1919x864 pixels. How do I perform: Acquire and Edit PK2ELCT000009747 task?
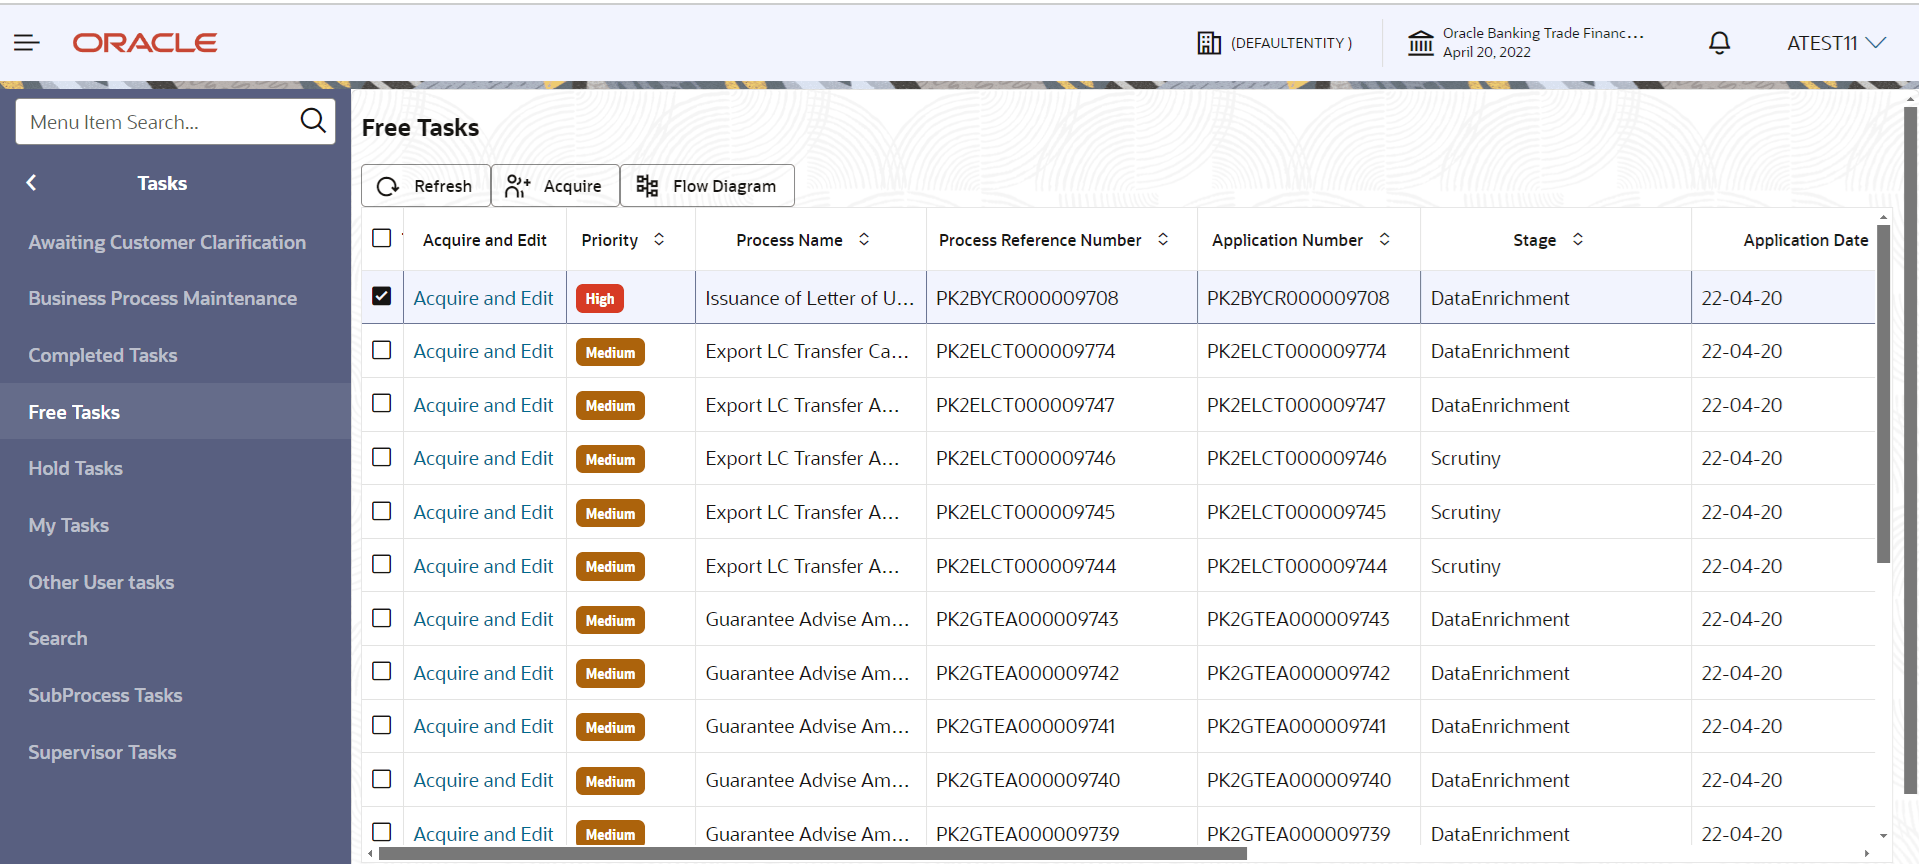[x=483, y=405]
